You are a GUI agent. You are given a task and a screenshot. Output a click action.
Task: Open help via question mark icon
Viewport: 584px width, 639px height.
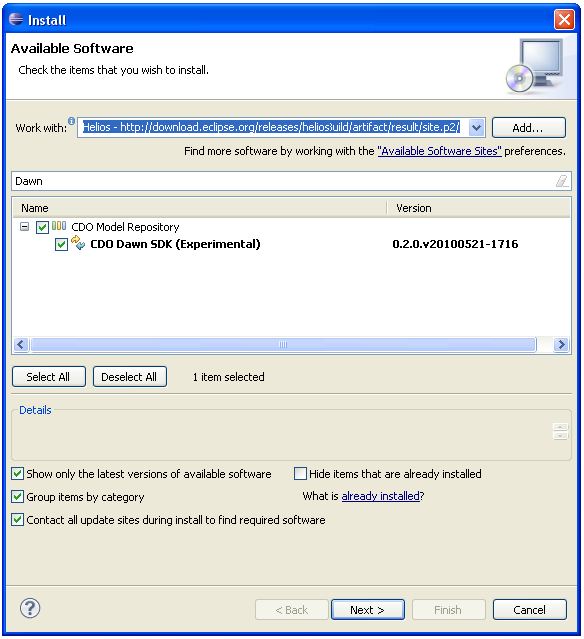point(30,608)
